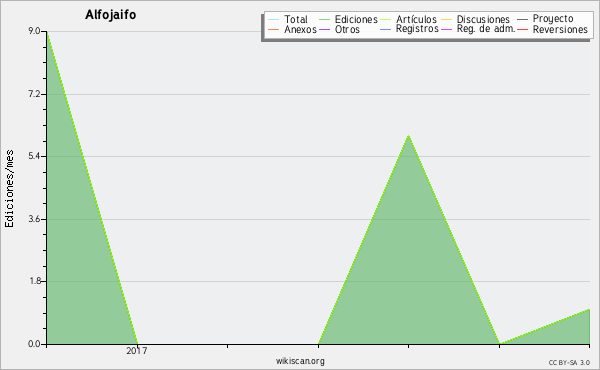
Task: Click the 1.8 y-axis value
Action: (34, 281)
